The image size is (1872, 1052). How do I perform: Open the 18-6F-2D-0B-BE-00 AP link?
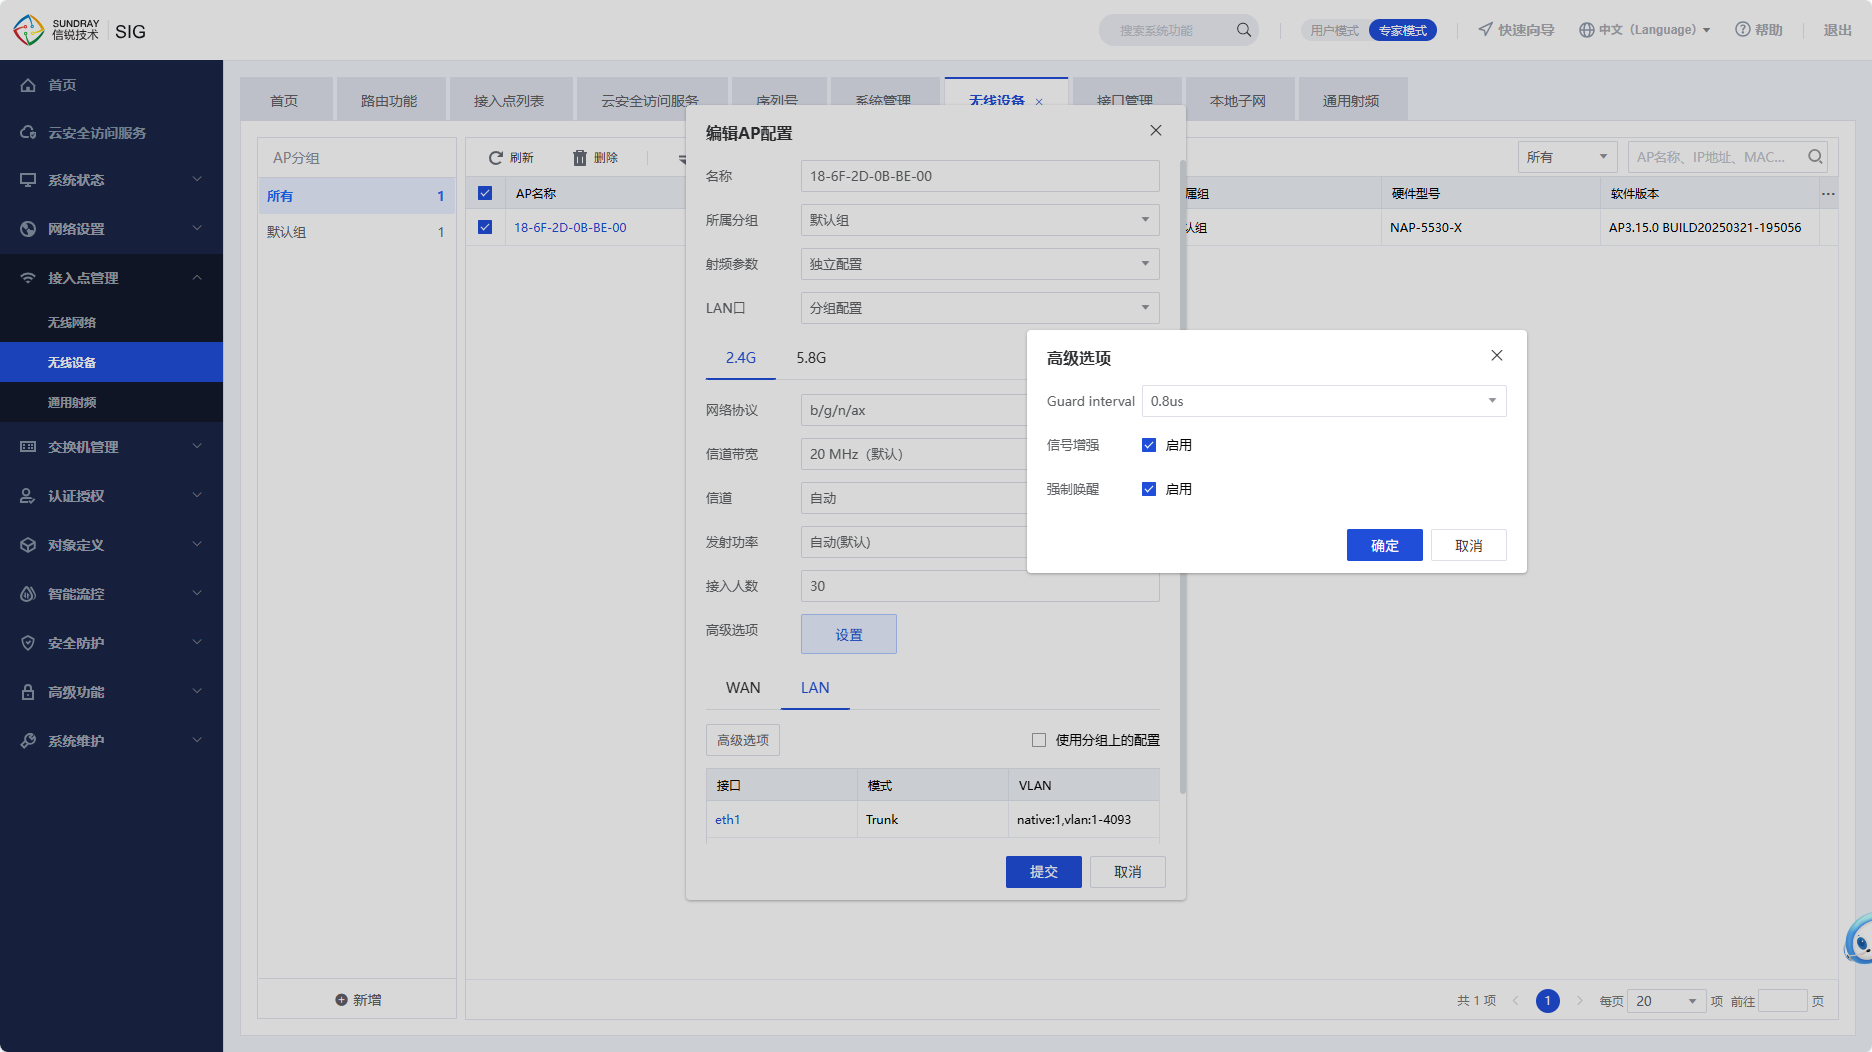pyautogui.click(x=570, y=227)
